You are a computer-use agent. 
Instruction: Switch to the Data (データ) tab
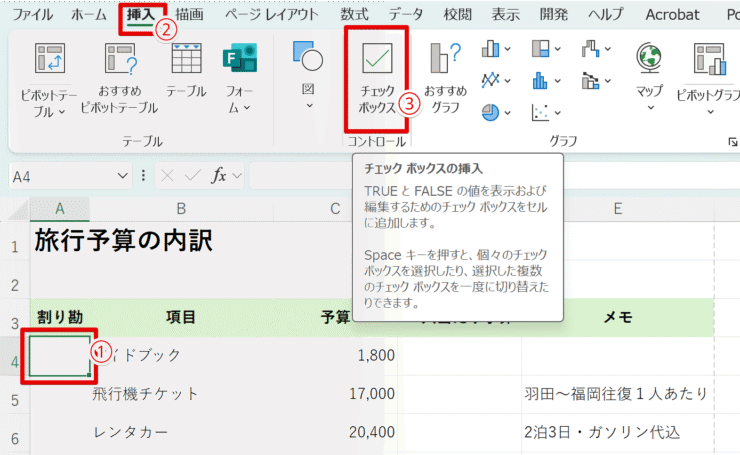point(406,15)
